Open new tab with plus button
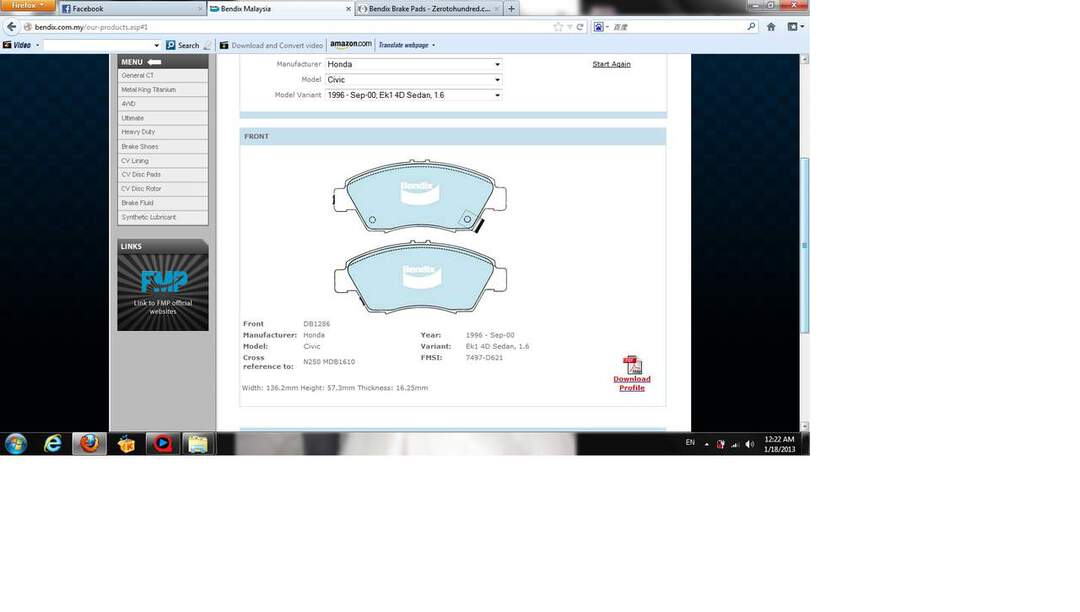This screenshot has height=612, width=1080. pos(512,9)
